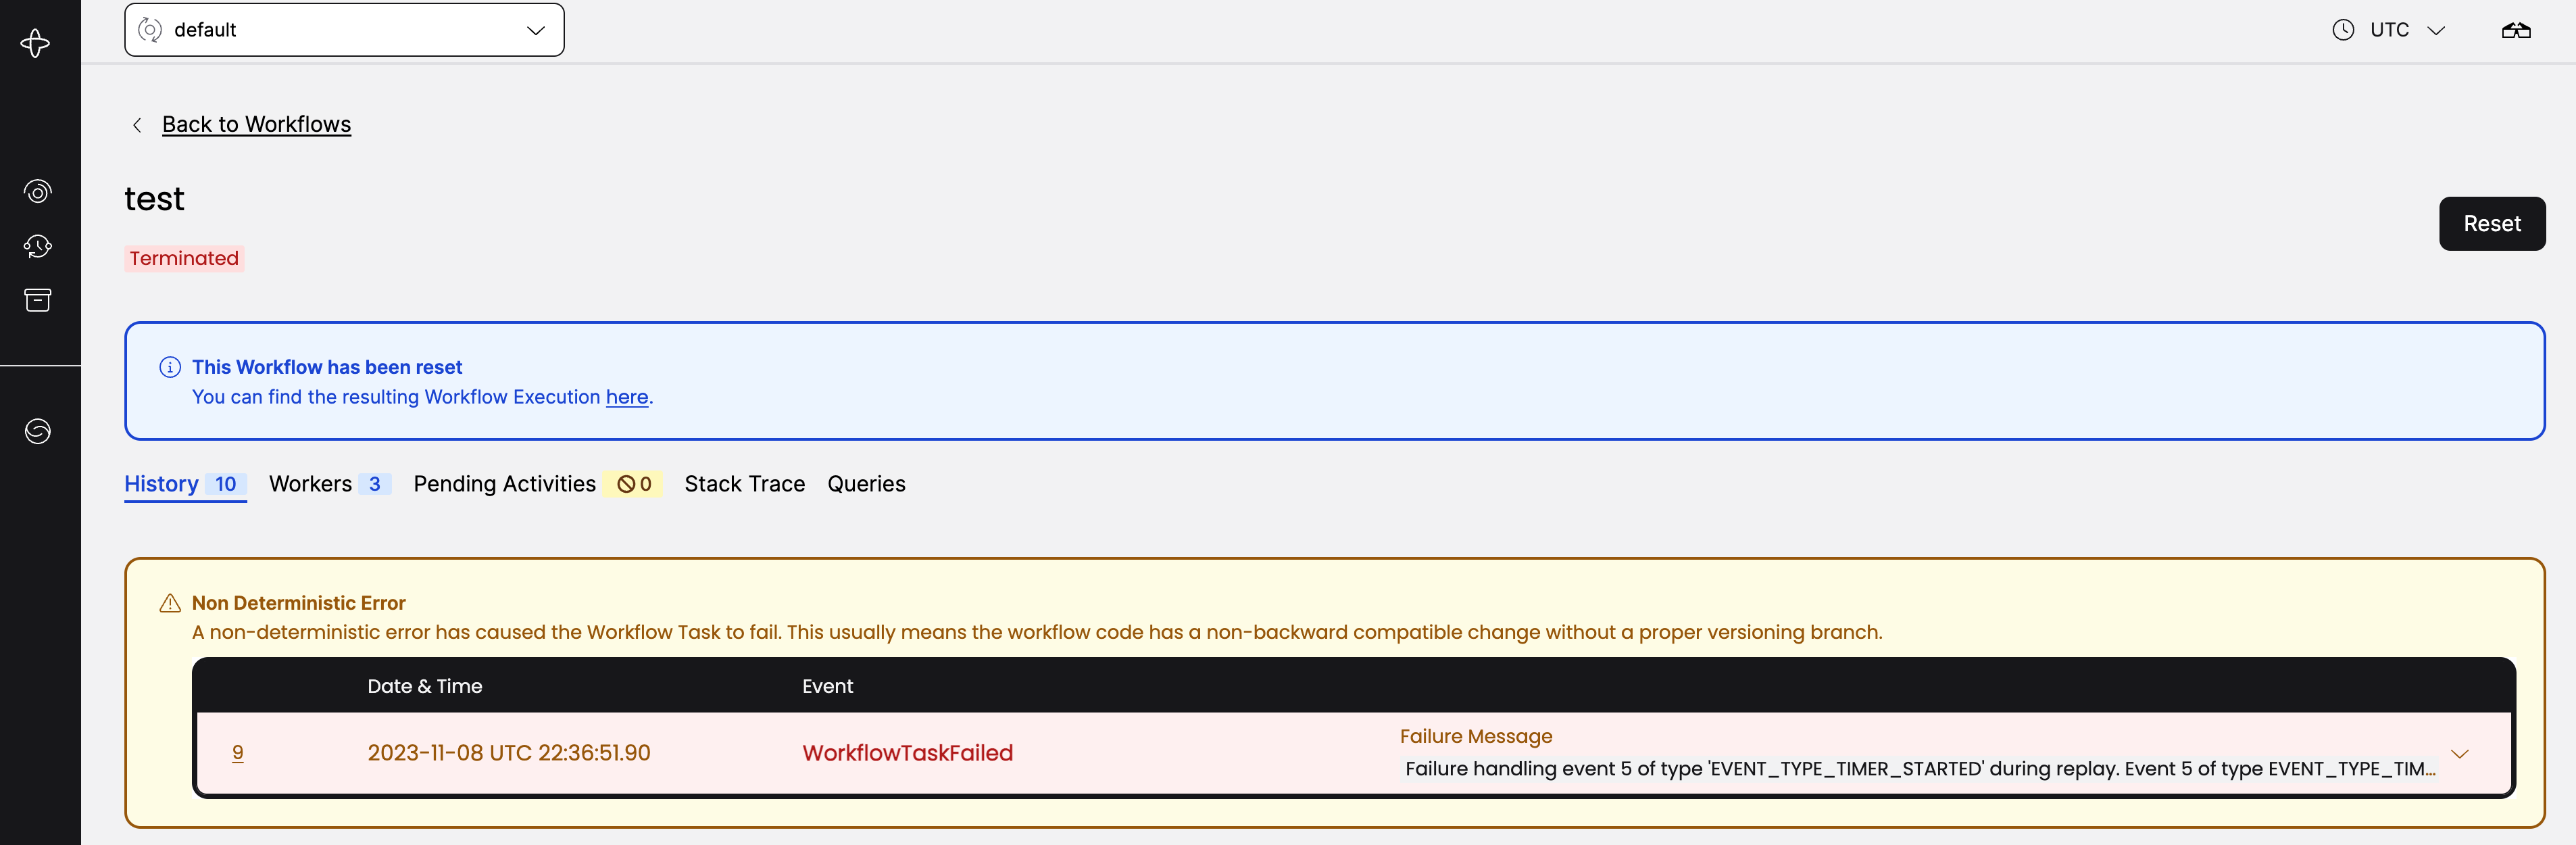
Task: Click the clock icon beside UTC
Action: tap(2344, 29)
